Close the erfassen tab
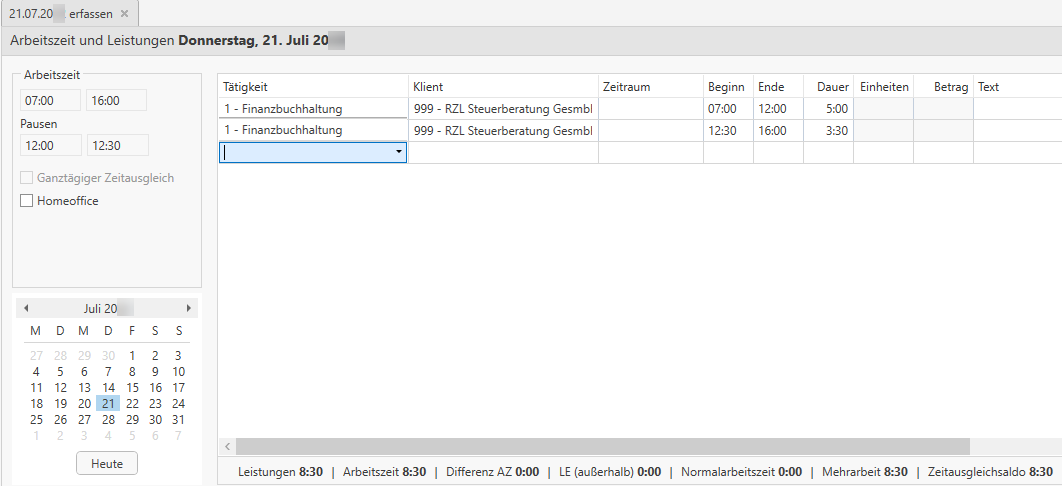This screenshot has height=486, width=1062. tap(124, 14)
